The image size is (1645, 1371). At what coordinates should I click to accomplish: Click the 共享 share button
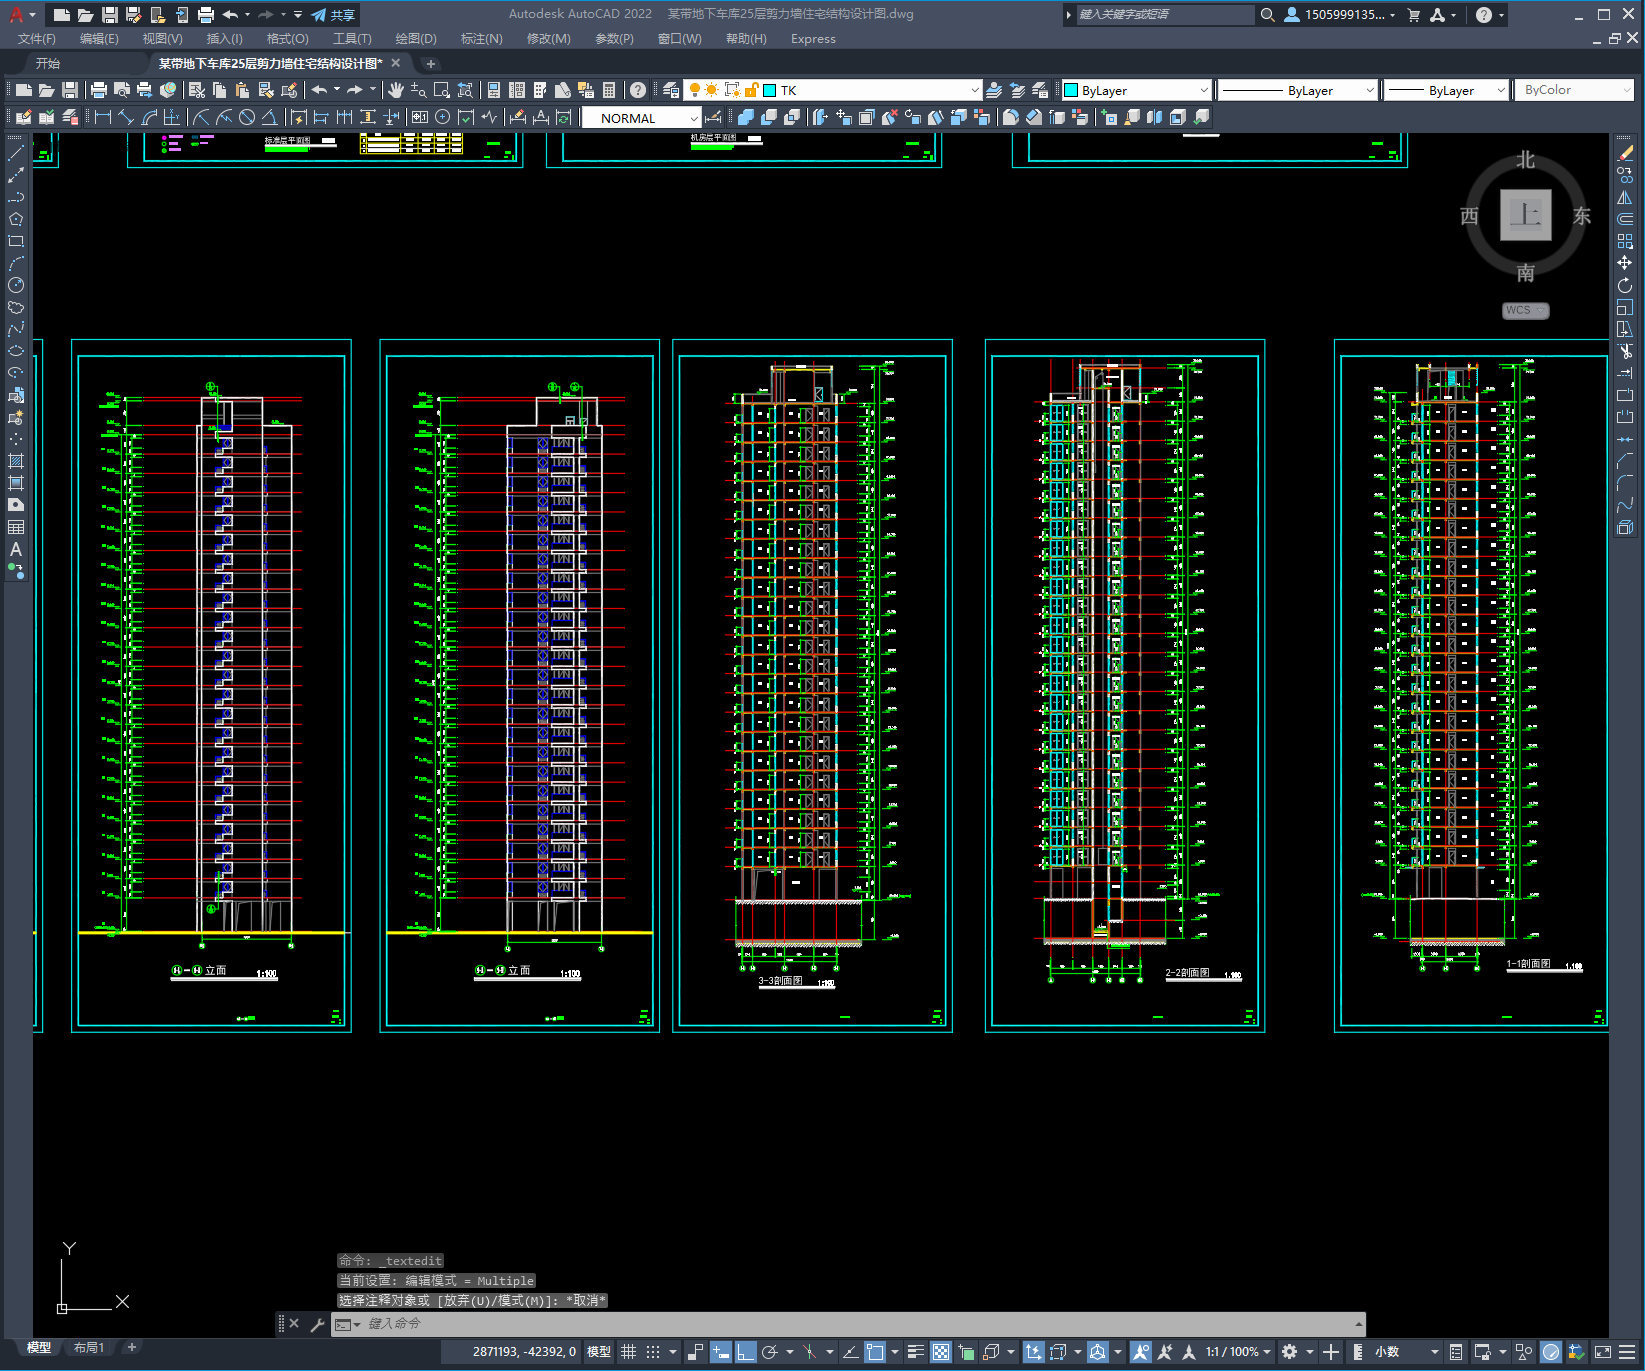click(334, 15)
